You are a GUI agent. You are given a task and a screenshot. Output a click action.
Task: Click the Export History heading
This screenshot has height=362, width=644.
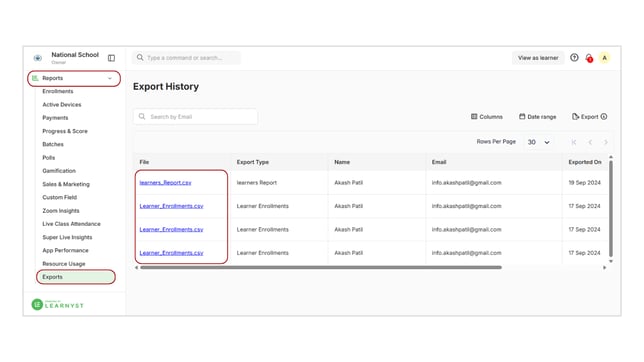166,87
